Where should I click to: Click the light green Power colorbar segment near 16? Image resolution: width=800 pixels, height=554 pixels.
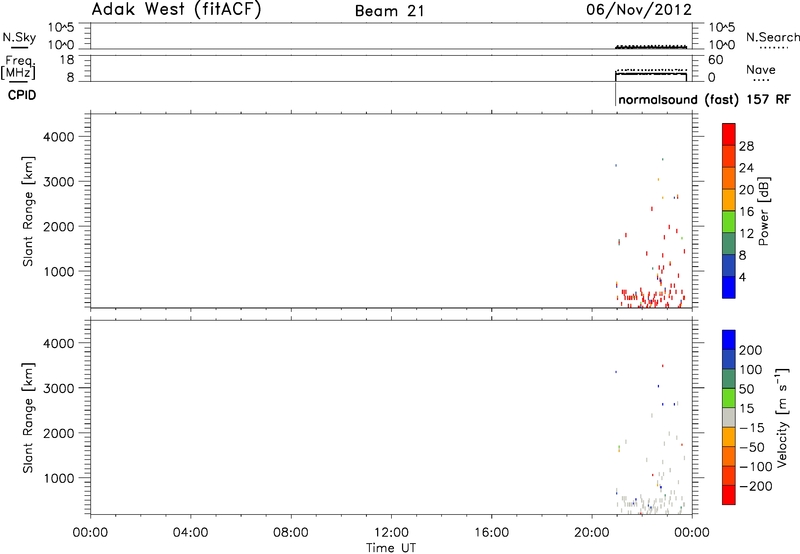pyautogui.click(x=729, y=221)
